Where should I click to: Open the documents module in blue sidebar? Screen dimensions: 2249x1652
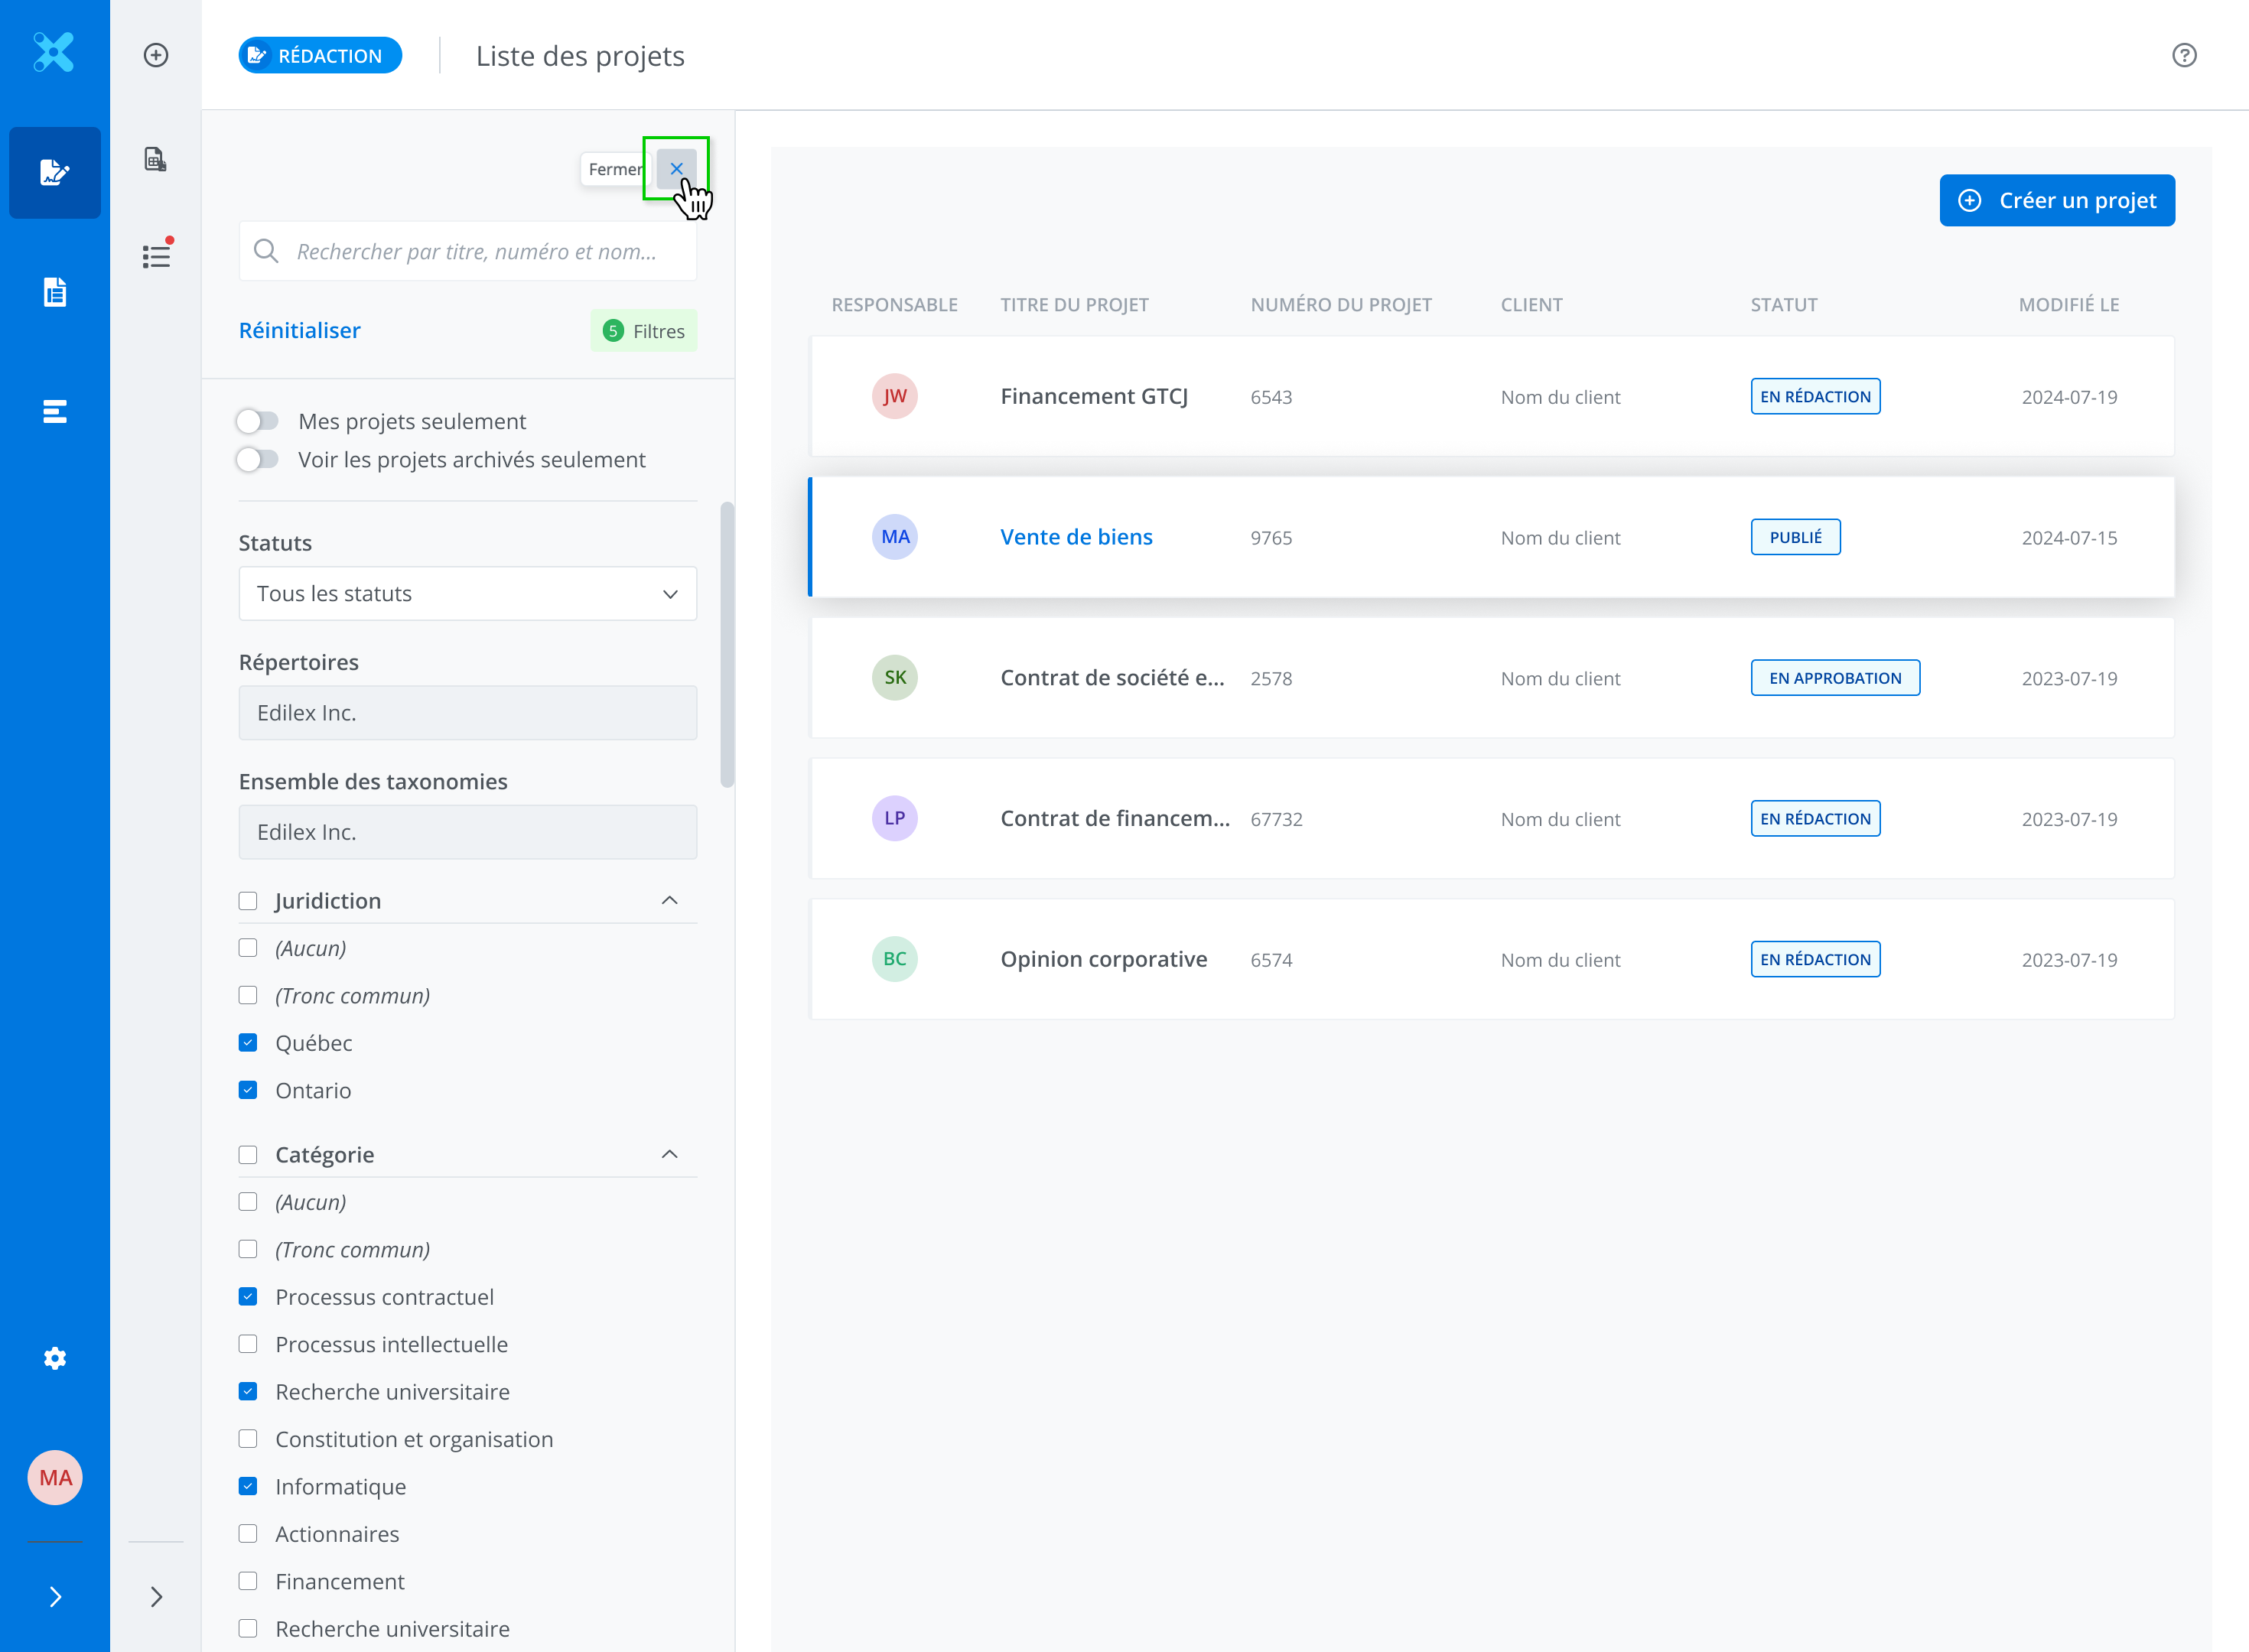tap(55, 292)
